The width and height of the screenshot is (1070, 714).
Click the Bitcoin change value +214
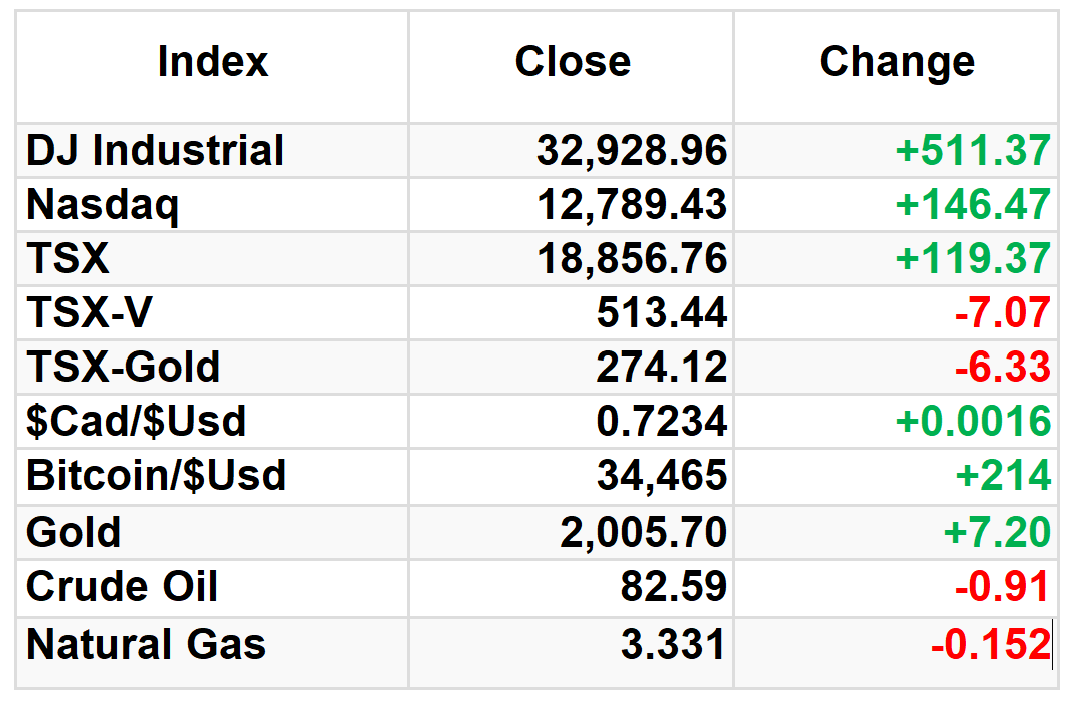(x=1003, y=476)
